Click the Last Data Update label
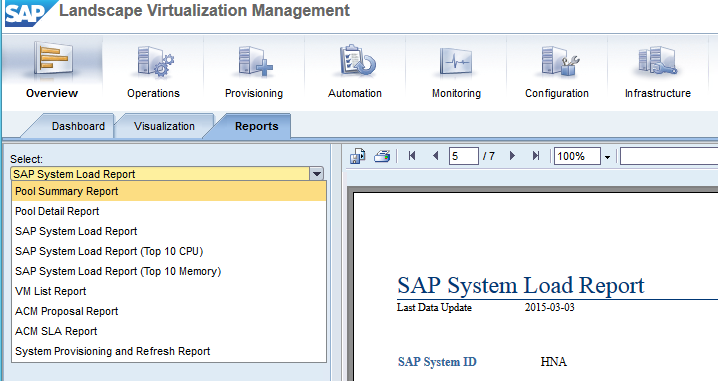This screenshot has height=381, width=718. coord(434,307)
